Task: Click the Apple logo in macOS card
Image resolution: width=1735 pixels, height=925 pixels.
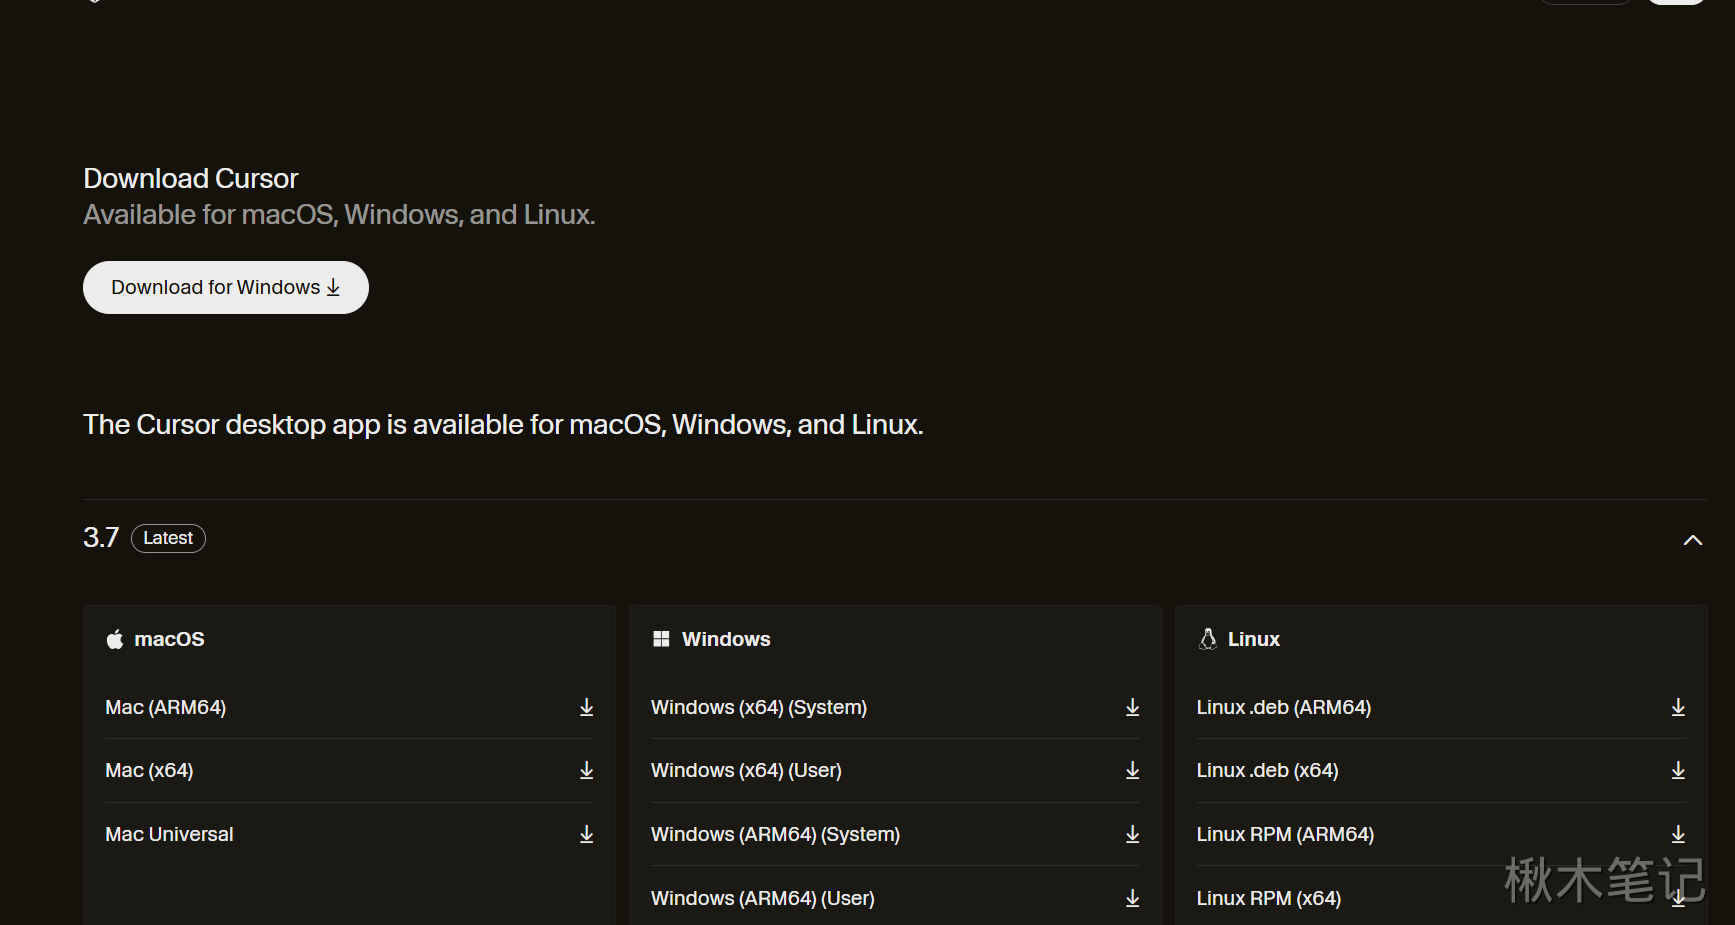Action: pyautogui.click(x=115, y=640)
